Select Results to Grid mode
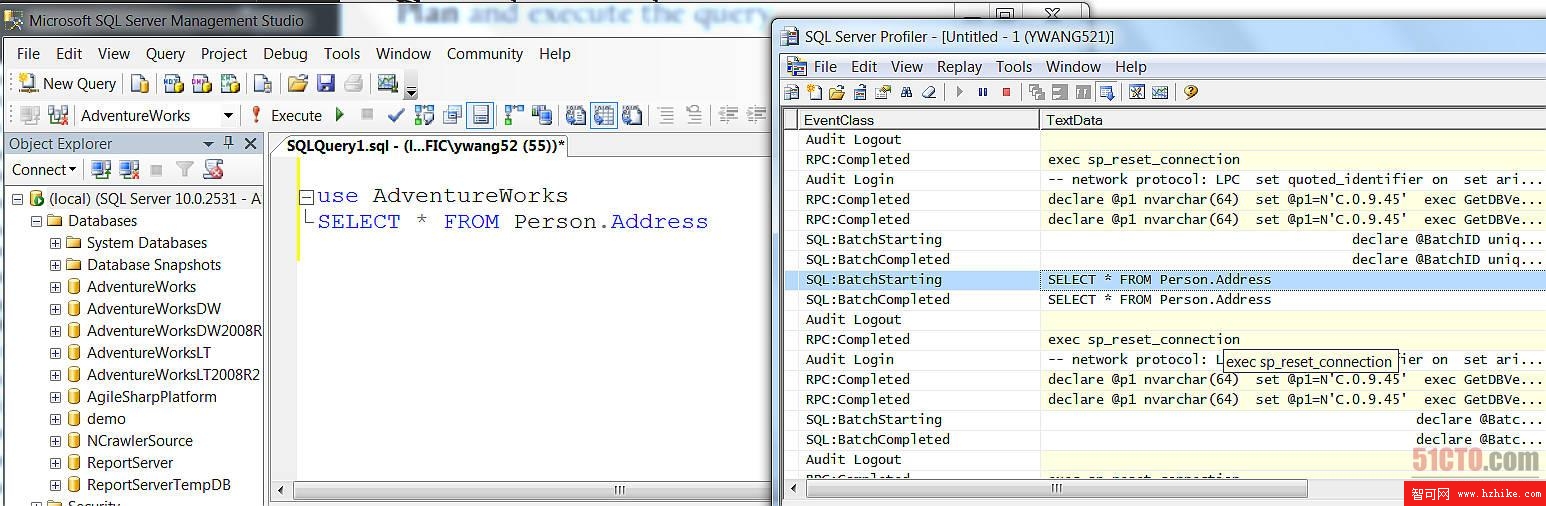Image resolution: width=1546 pixels, height=506 pixels. (x=604, y=115)
